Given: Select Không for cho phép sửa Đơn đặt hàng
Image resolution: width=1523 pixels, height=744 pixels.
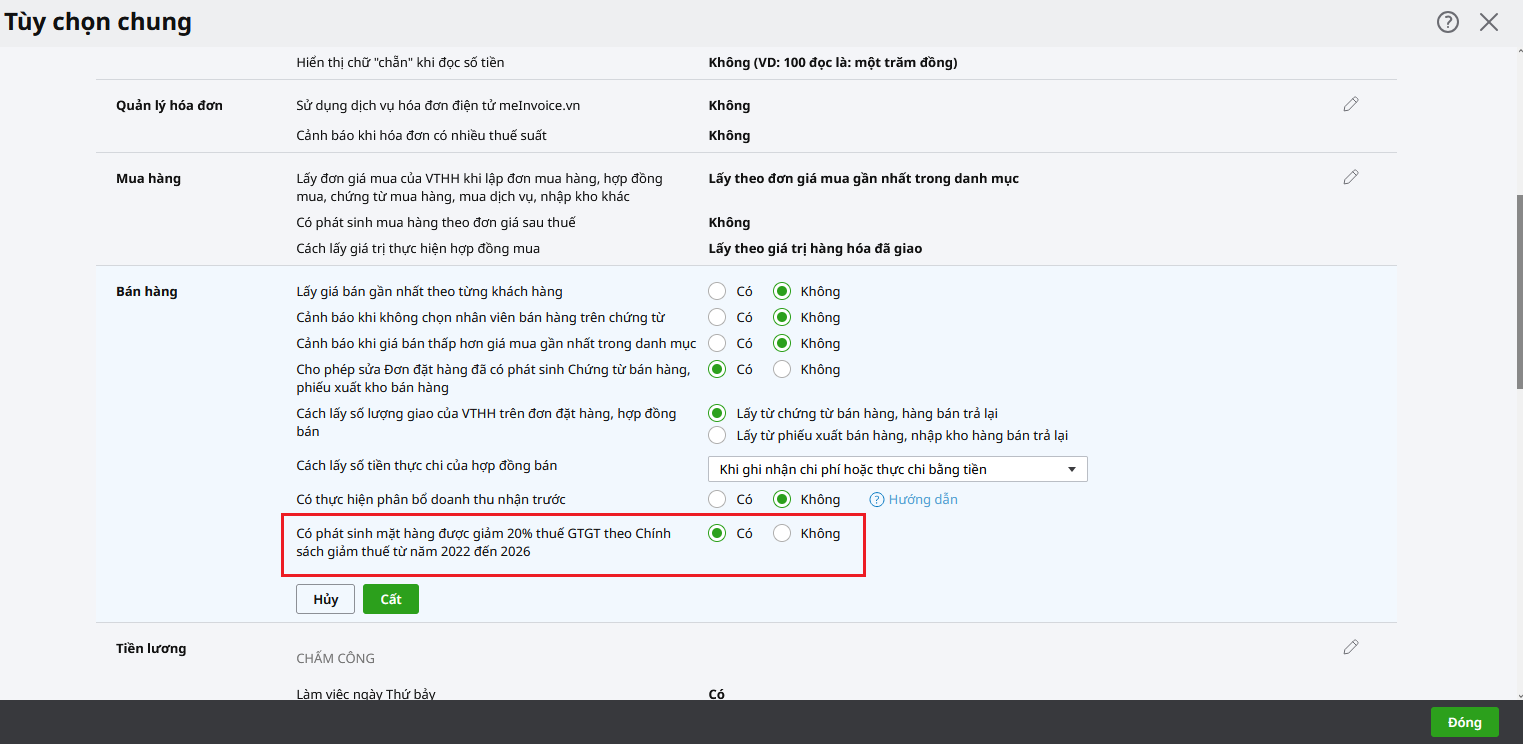Looking at the screenshot, I should click(783, 370).
